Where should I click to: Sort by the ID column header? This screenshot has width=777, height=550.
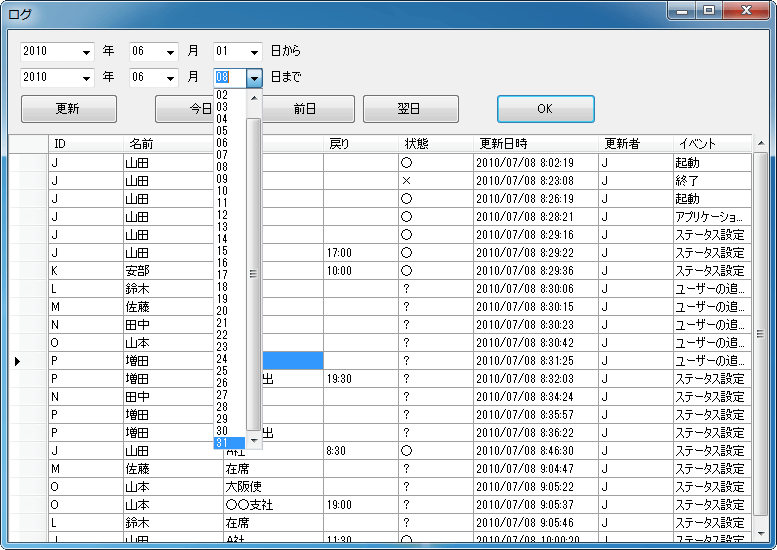tap(86, 144)
